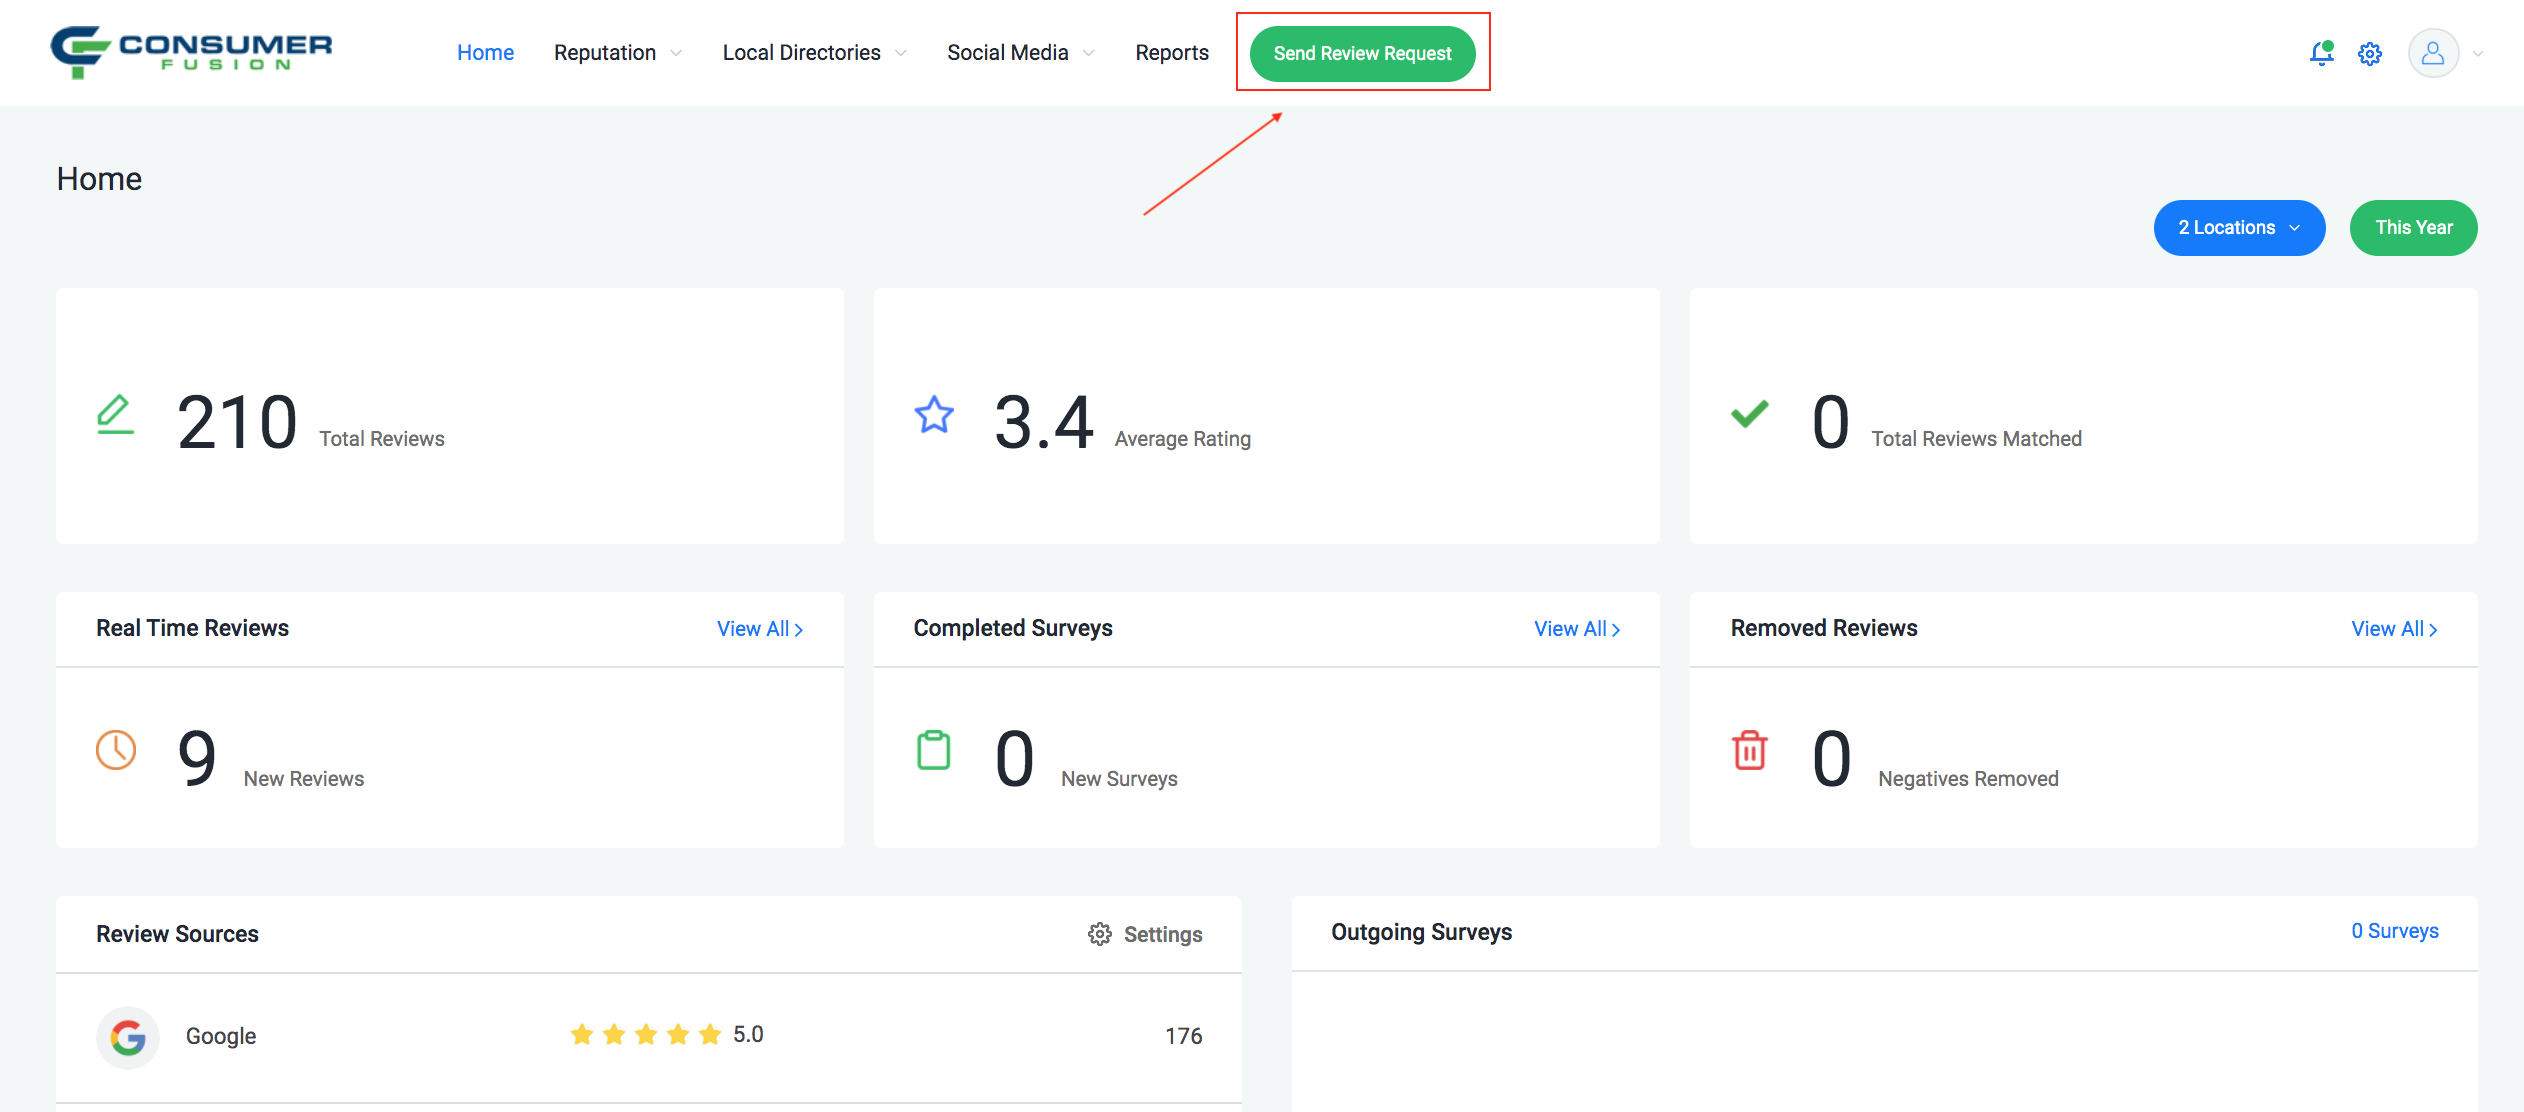Select the This Year date filter
This screenshot has width=2524, height=1112.
point(2413,228)
